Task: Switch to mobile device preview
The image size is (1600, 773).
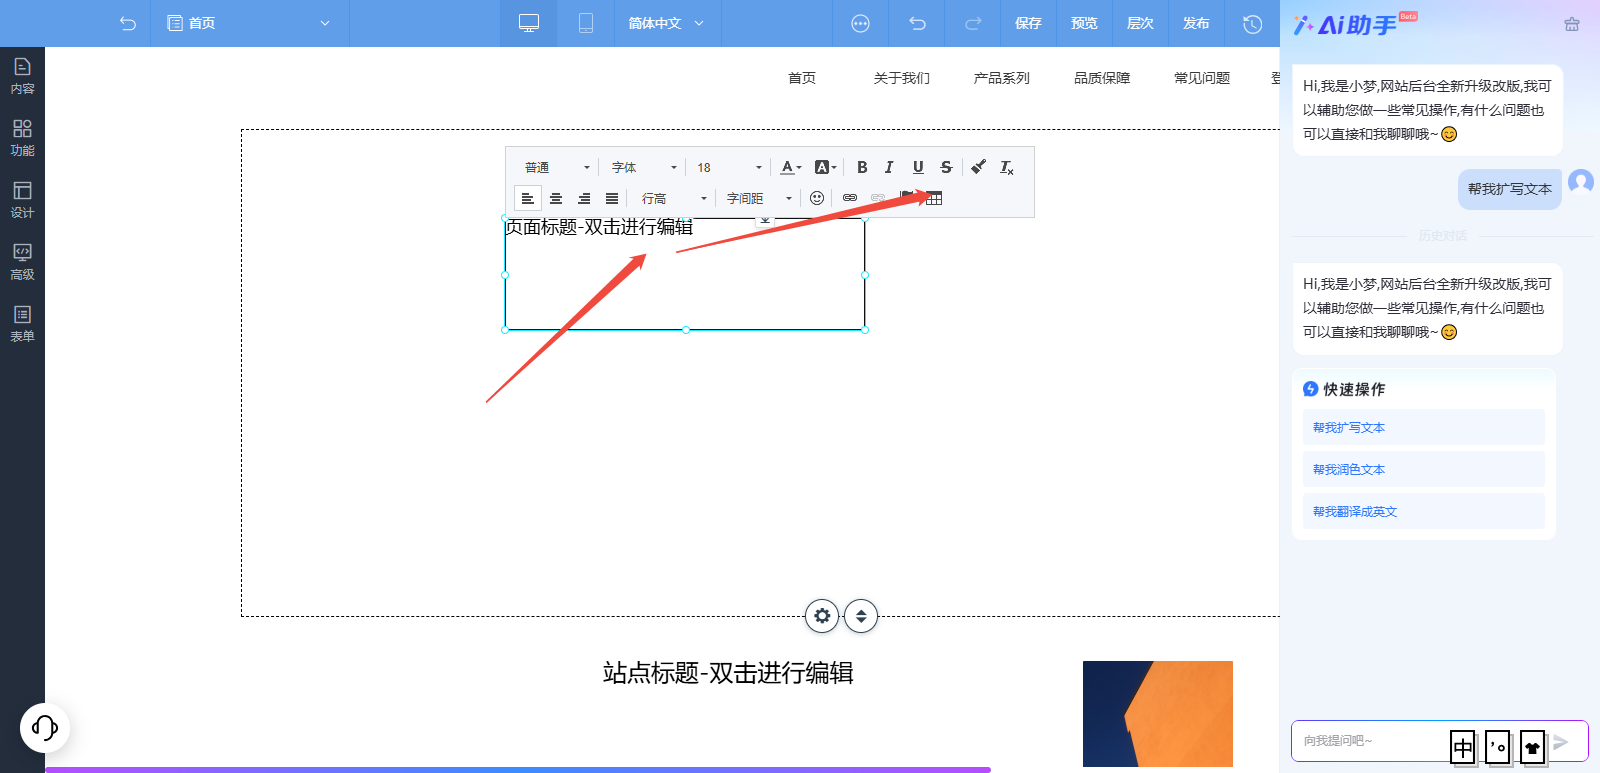Action: [586, 23]
